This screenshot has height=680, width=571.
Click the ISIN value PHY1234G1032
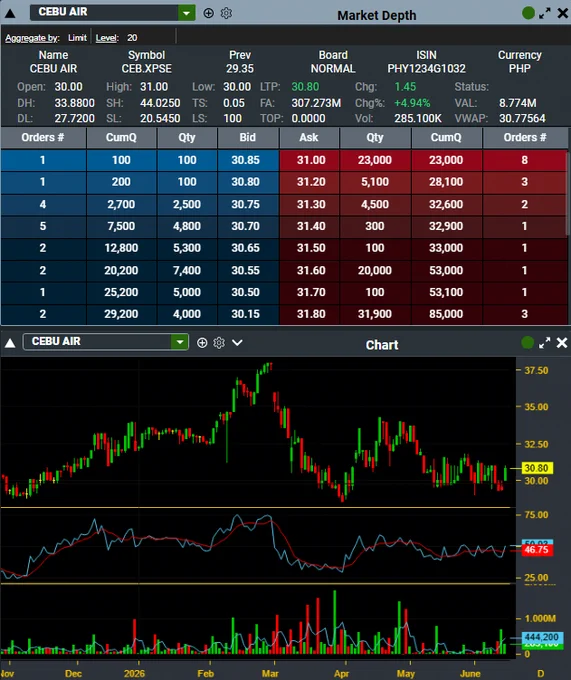pos(426,69)
